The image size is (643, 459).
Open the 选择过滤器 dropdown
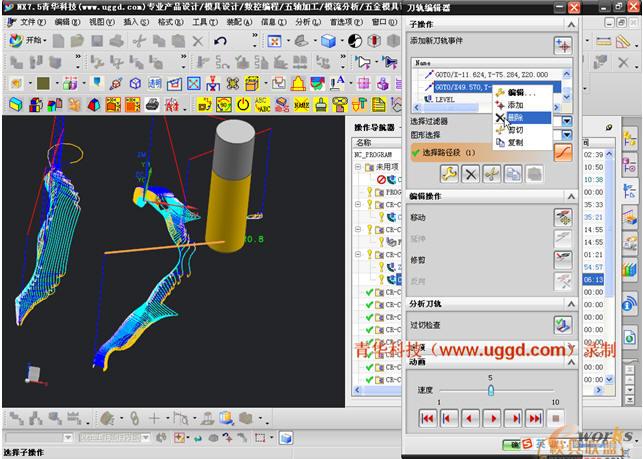pos(567,121)
